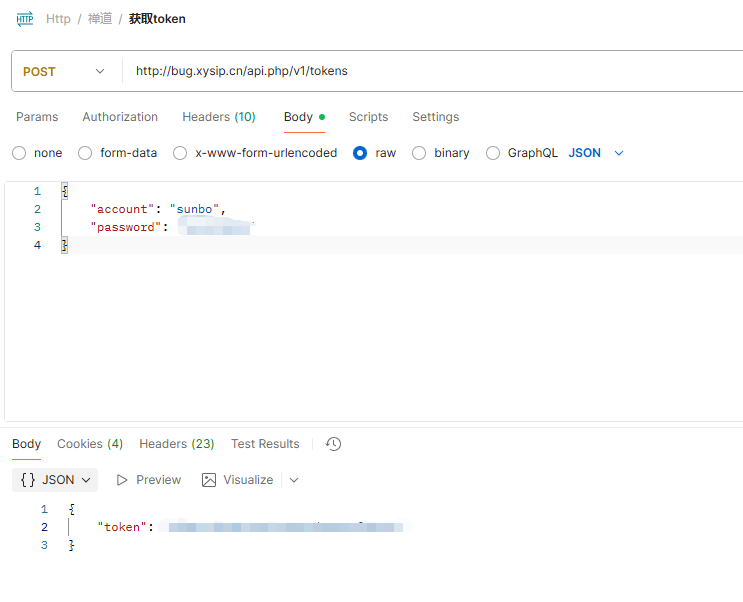Open the Scripts tab
Image resolution: width=743 pixels, height=602 pixels.
pos(368,117)
